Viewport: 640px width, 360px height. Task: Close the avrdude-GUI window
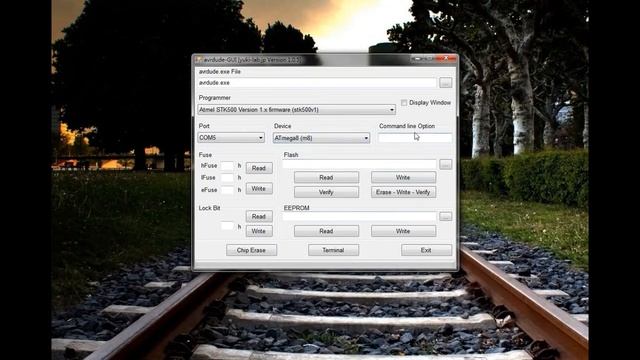446,59
